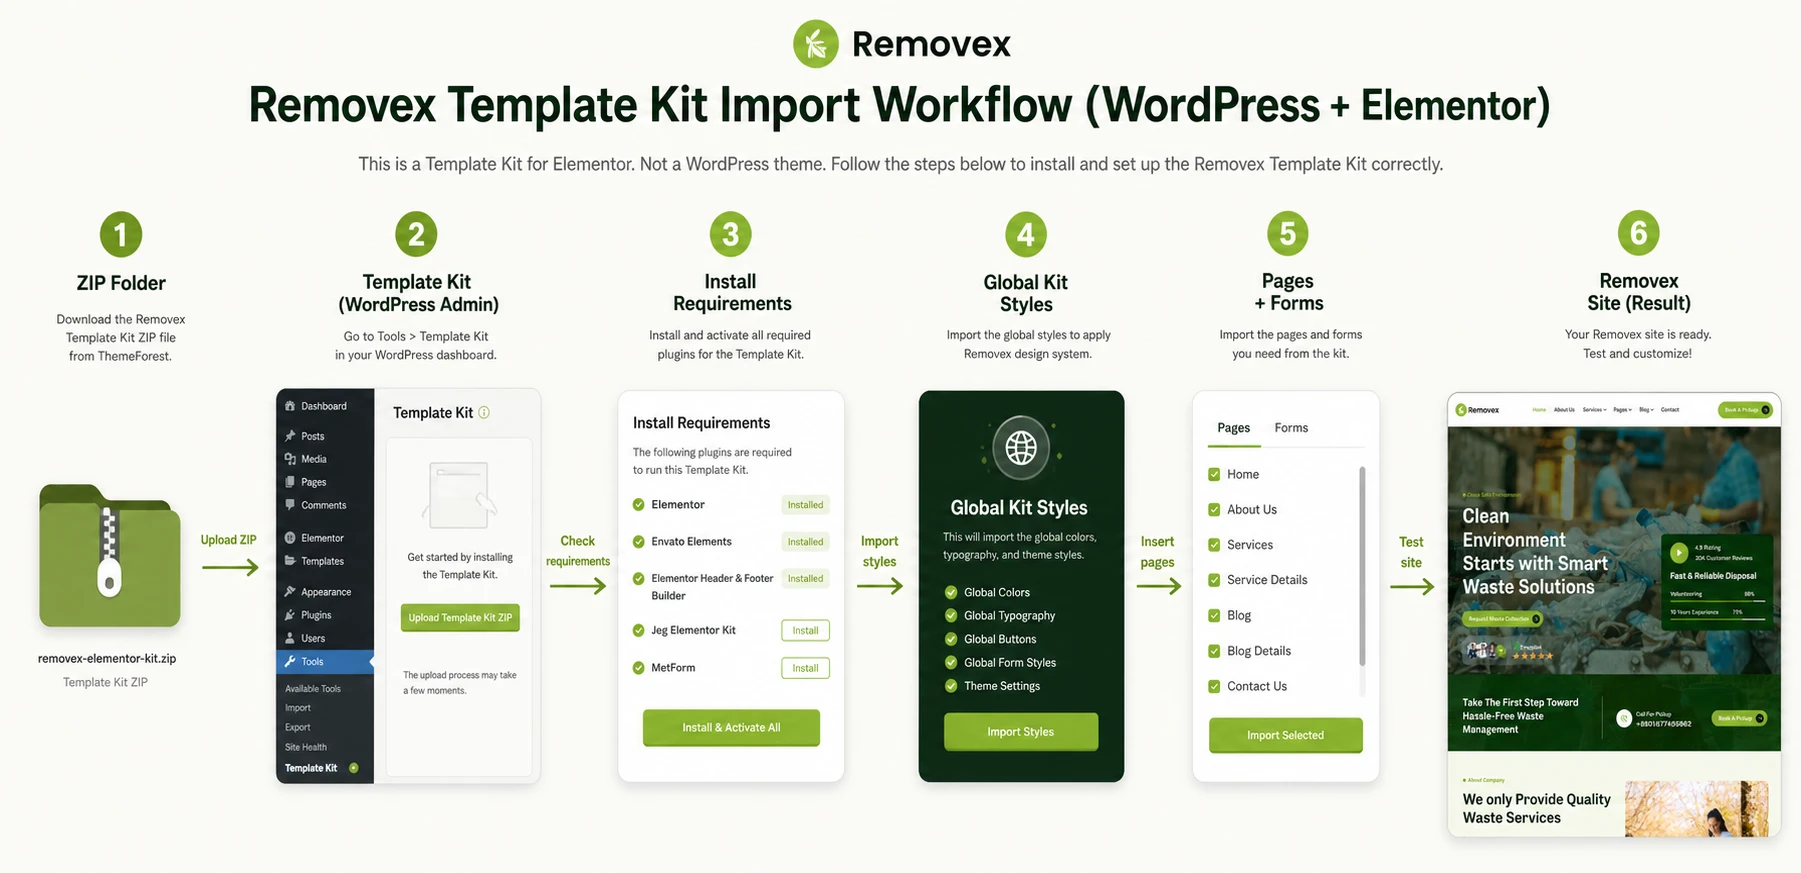The image size is (1801, 873).
Task: Click the About Company photo thumbnail
Action: (x=1697, y=808)
